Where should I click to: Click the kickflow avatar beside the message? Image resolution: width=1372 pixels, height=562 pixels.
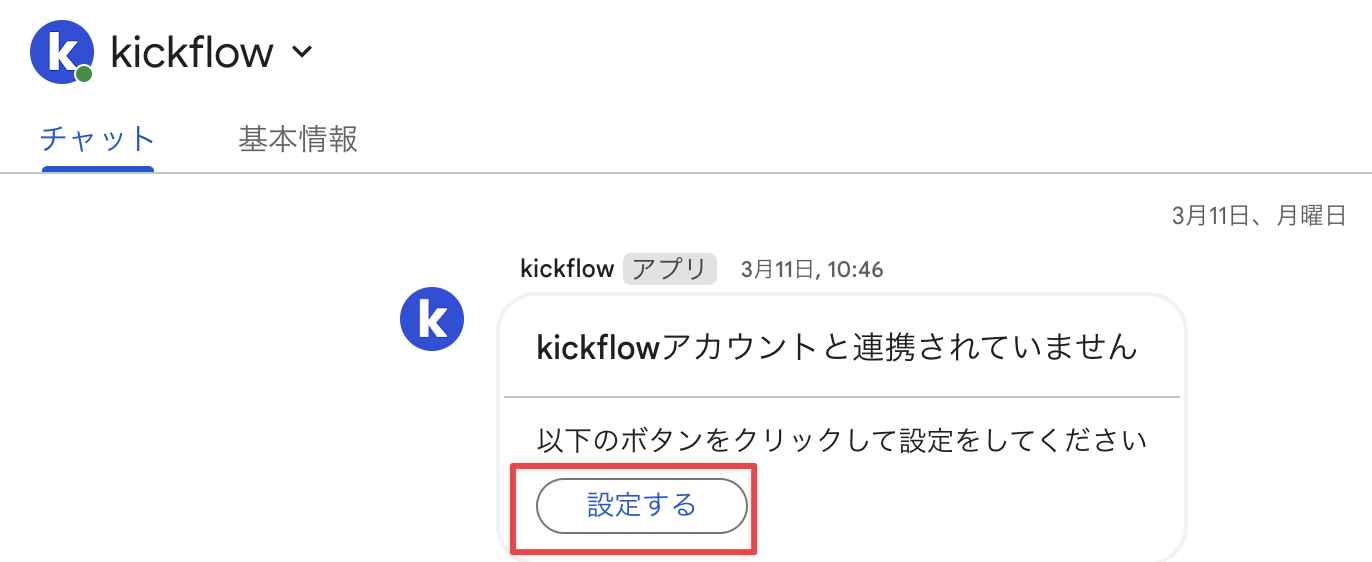pyautogui.click(x=432, y=321)
